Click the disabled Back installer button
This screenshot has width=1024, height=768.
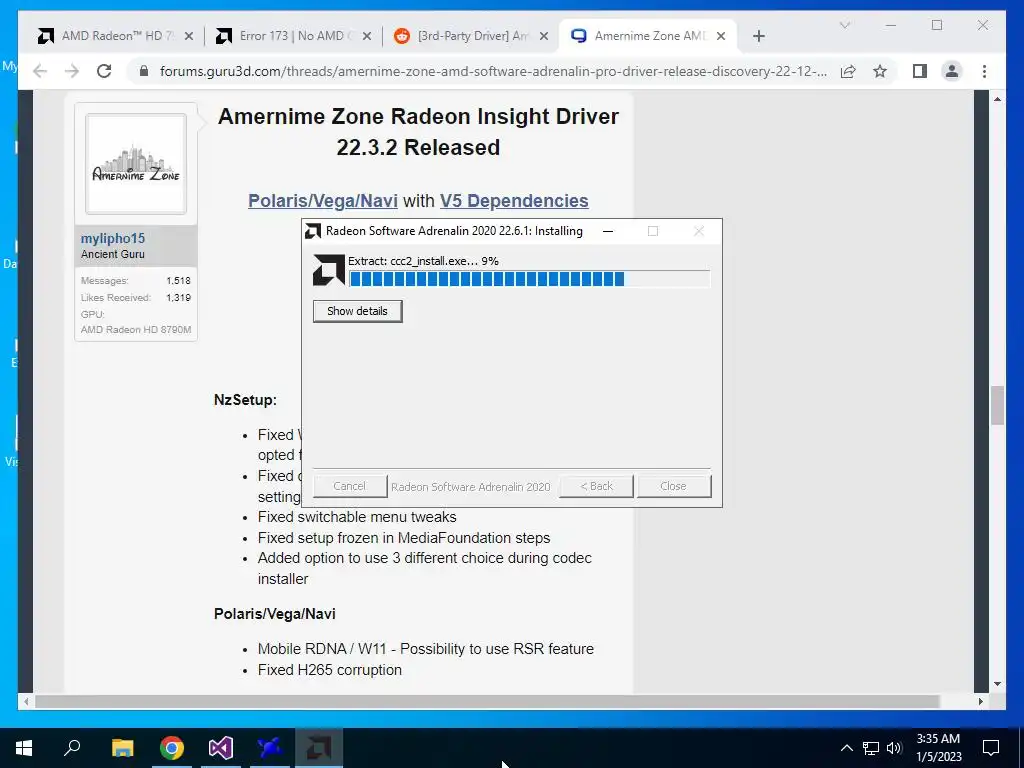(596, 486)
